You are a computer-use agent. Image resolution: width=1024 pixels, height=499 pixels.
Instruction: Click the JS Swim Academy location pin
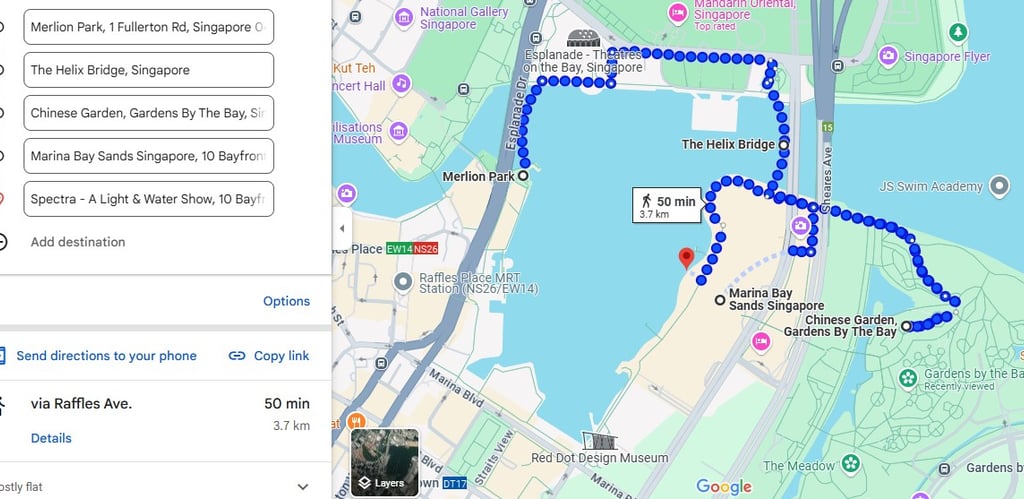[x=999, y=187]
